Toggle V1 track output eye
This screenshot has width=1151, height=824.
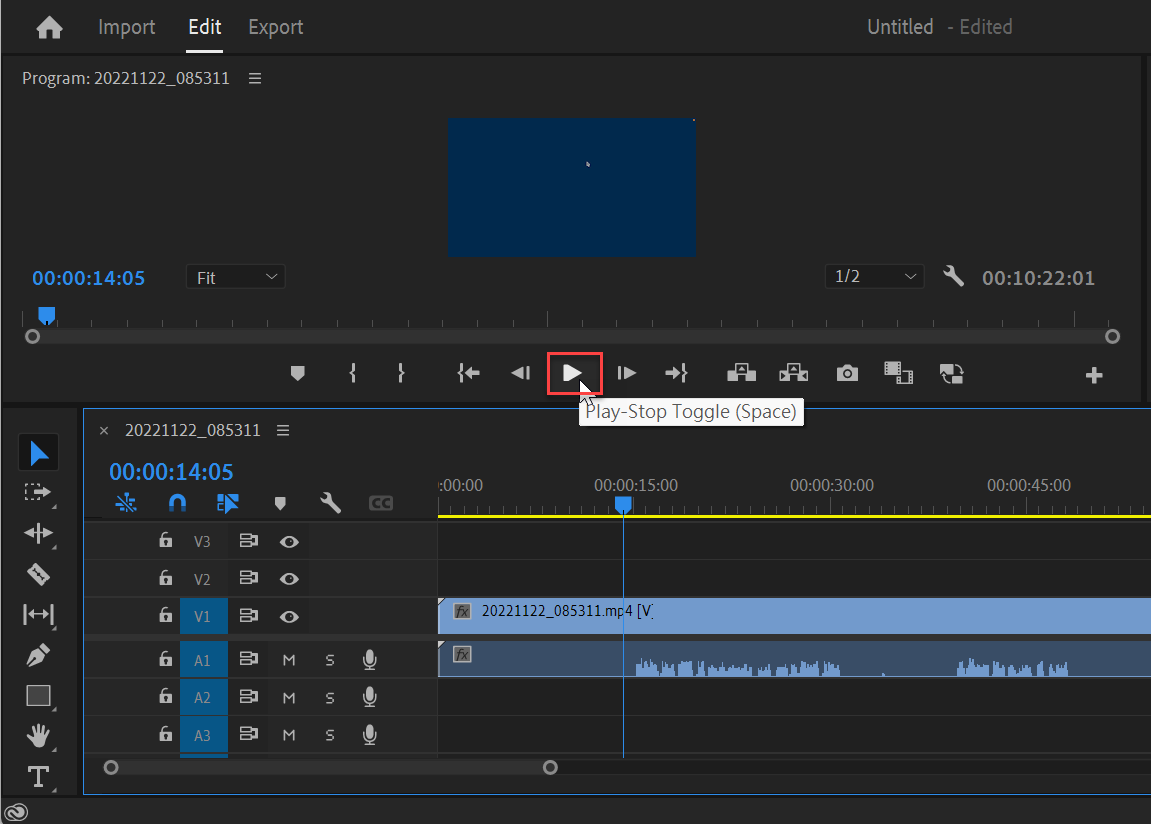289,617
